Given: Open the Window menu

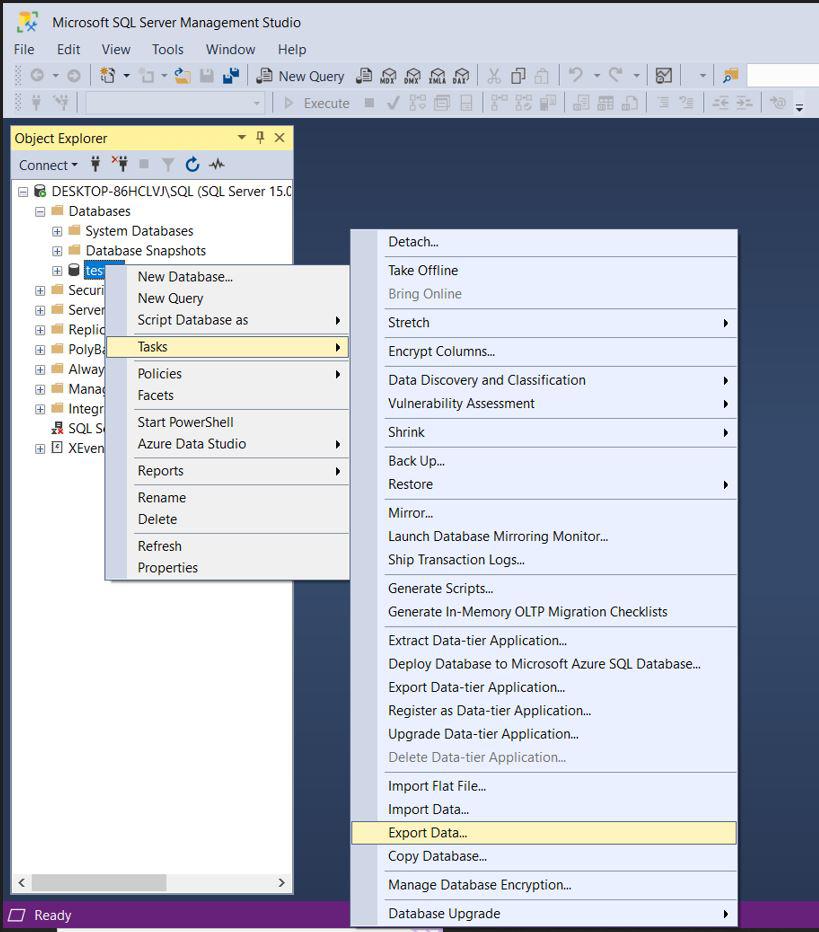Looking at the screenshot, I should (x=231, y=49).
